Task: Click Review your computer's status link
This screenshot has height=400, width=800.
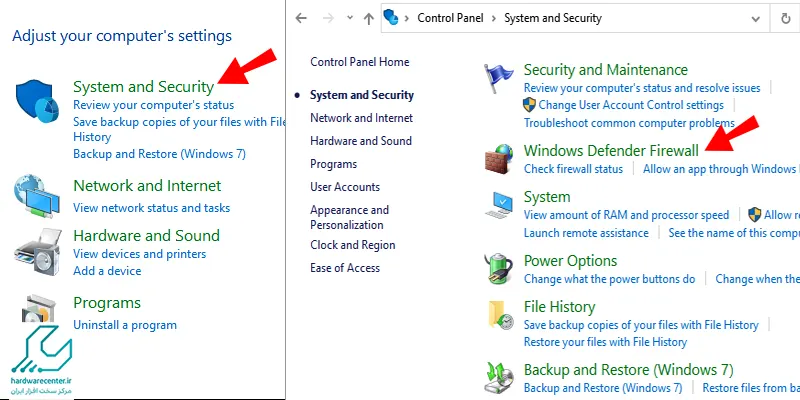Action: [x=154, y=105]
